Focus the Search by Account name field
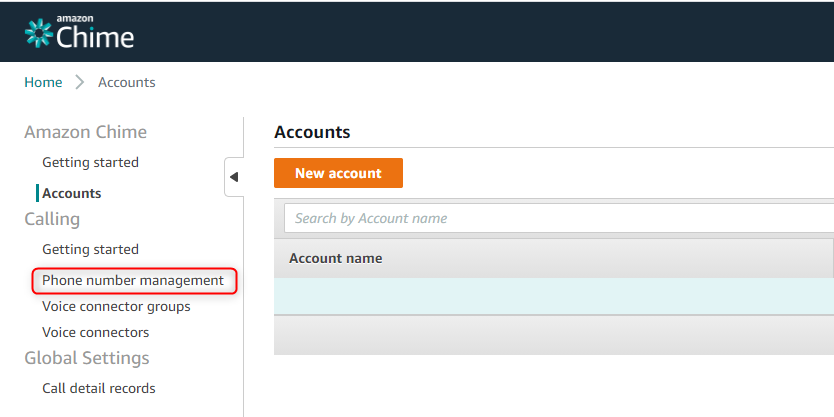 click(x=558, y=218)
